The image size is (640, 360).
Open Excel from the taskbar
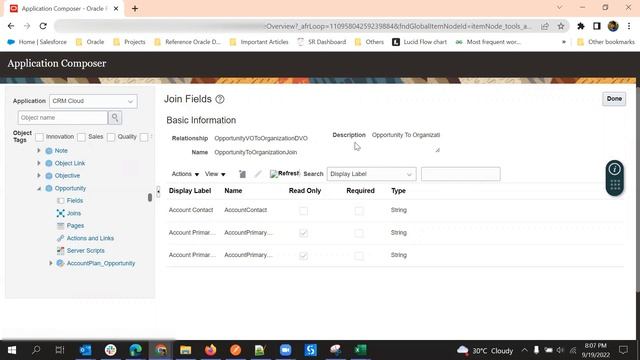(360, 350)
